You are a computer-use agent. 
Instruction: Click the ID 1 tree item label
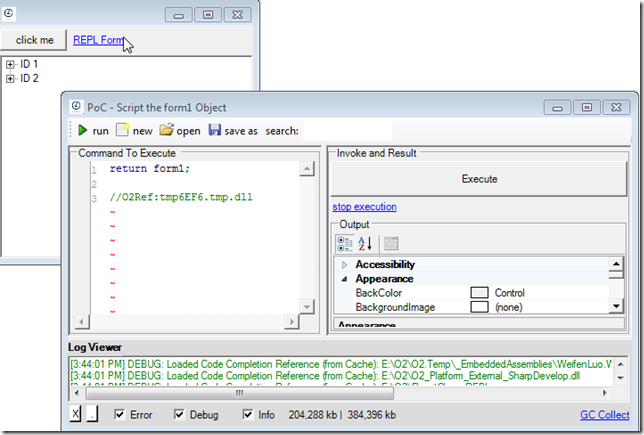(x=29, y=64)
